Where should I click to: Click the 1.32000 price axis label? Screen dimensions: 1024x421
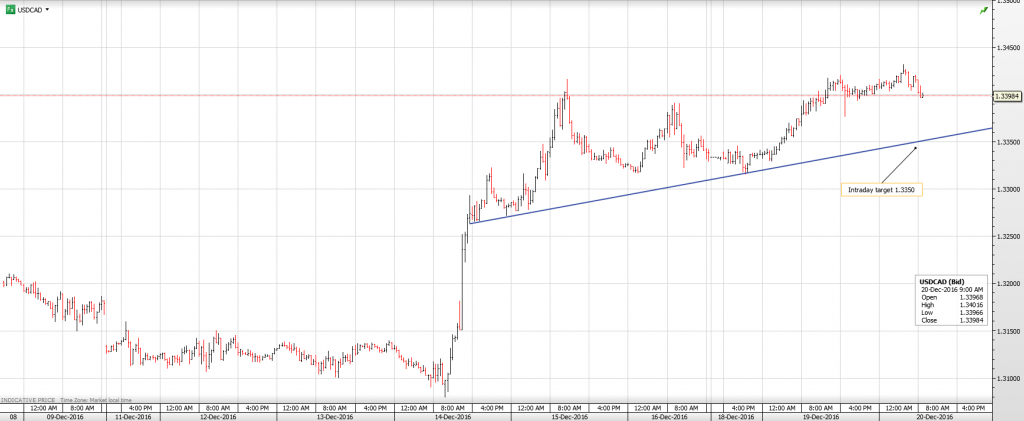tap(1007, 284)
